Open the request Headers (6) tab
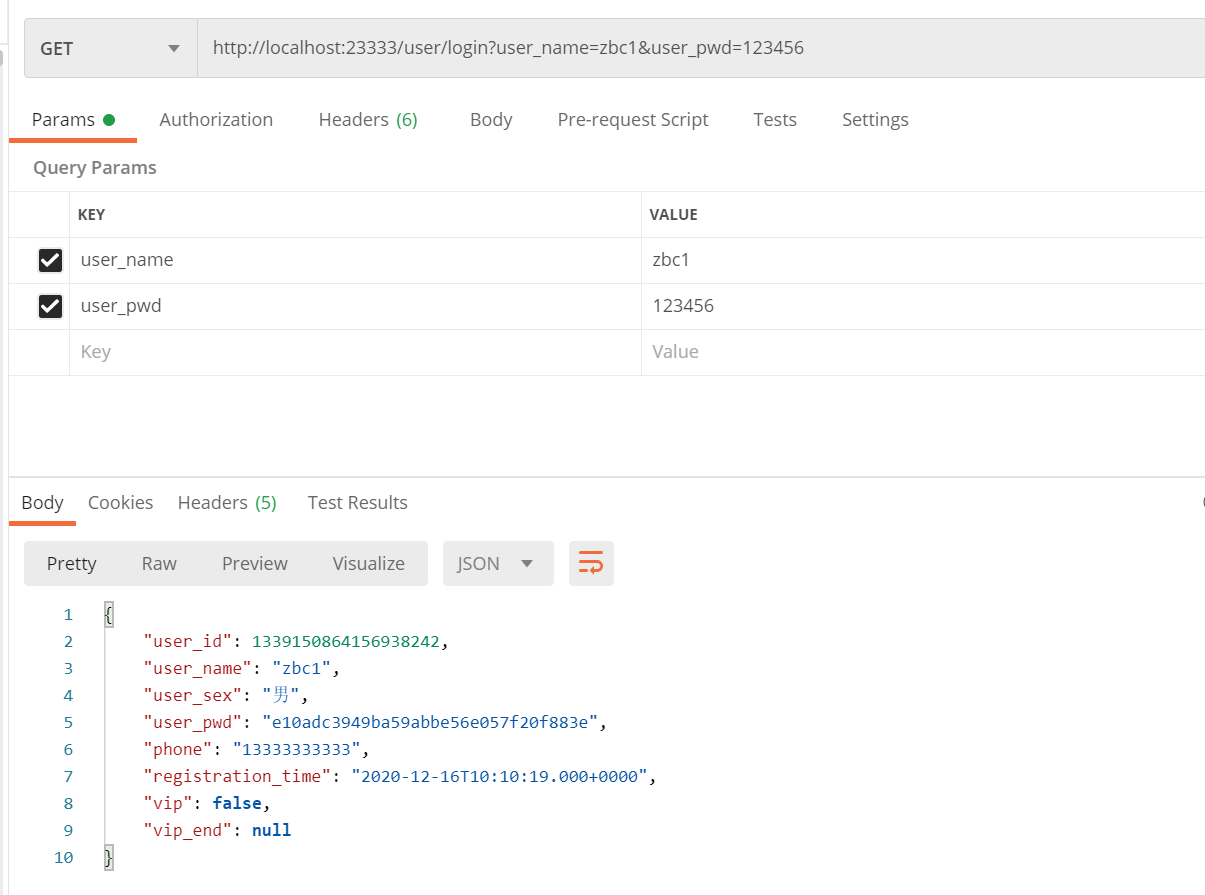 click(368, 120)
